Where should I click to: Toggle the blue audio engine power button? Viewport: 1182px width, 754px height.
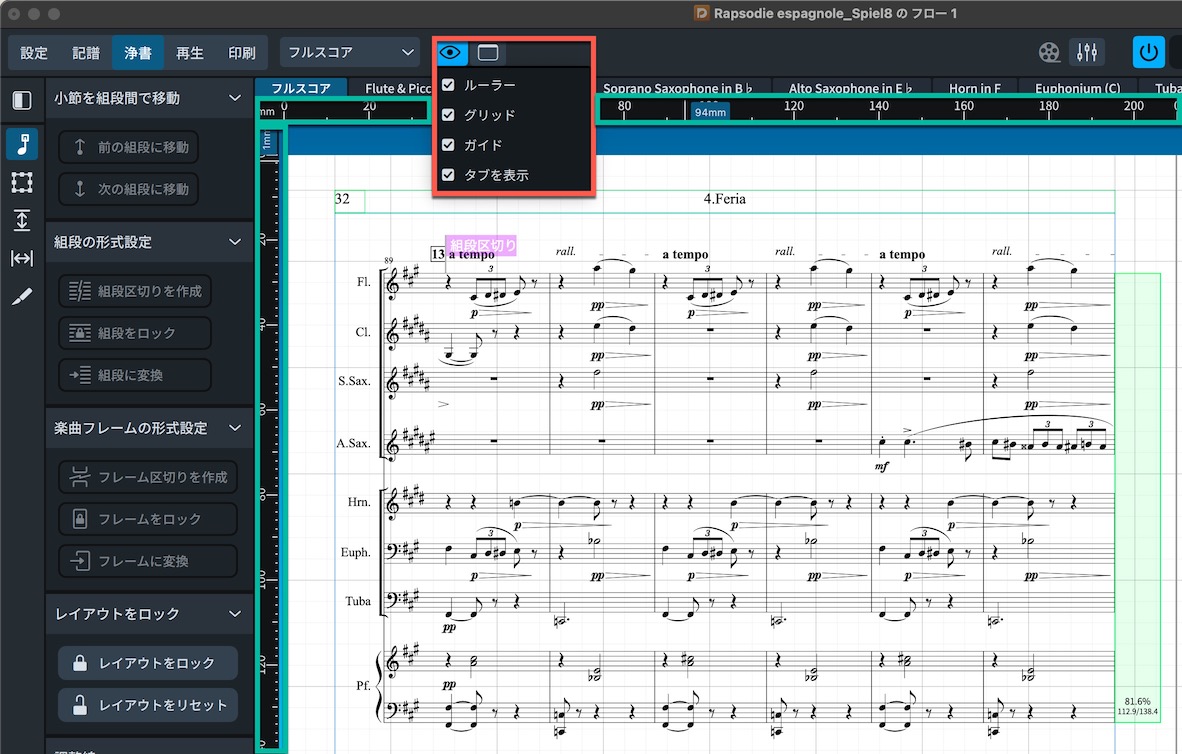pos(1148,52)
